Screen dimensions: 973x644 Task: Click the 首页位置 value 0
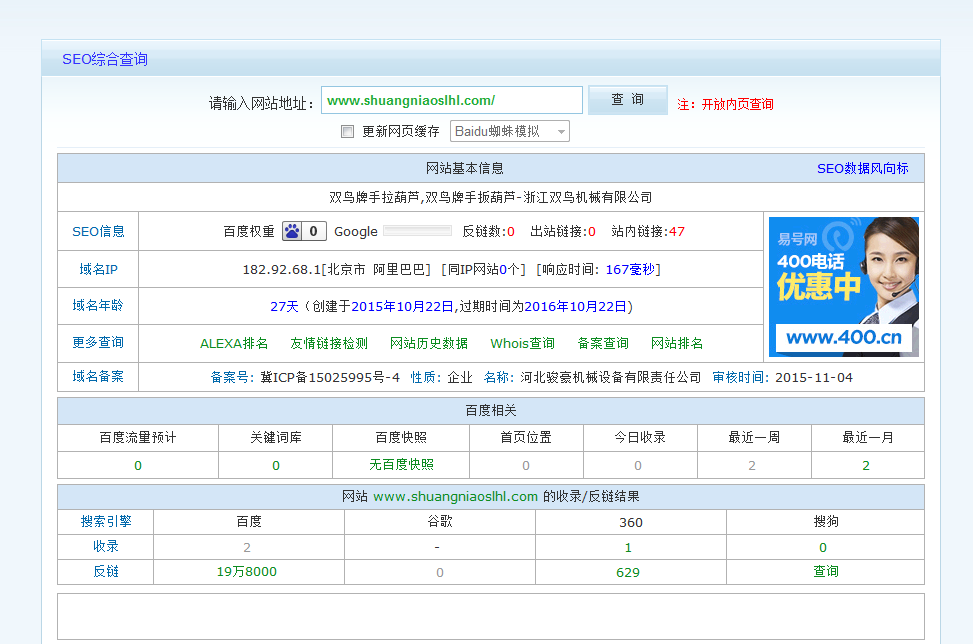pos(526,466)
